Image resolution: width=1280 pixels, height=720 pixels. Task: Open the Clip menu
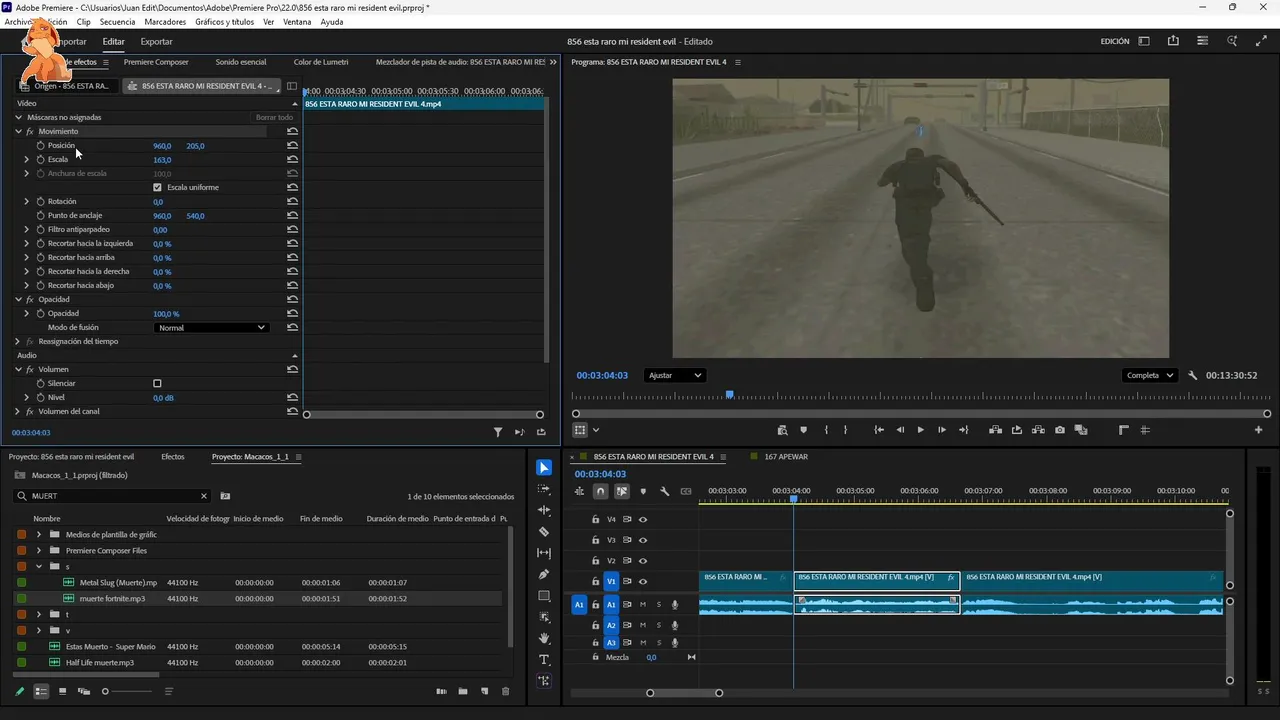click(83, 22)
